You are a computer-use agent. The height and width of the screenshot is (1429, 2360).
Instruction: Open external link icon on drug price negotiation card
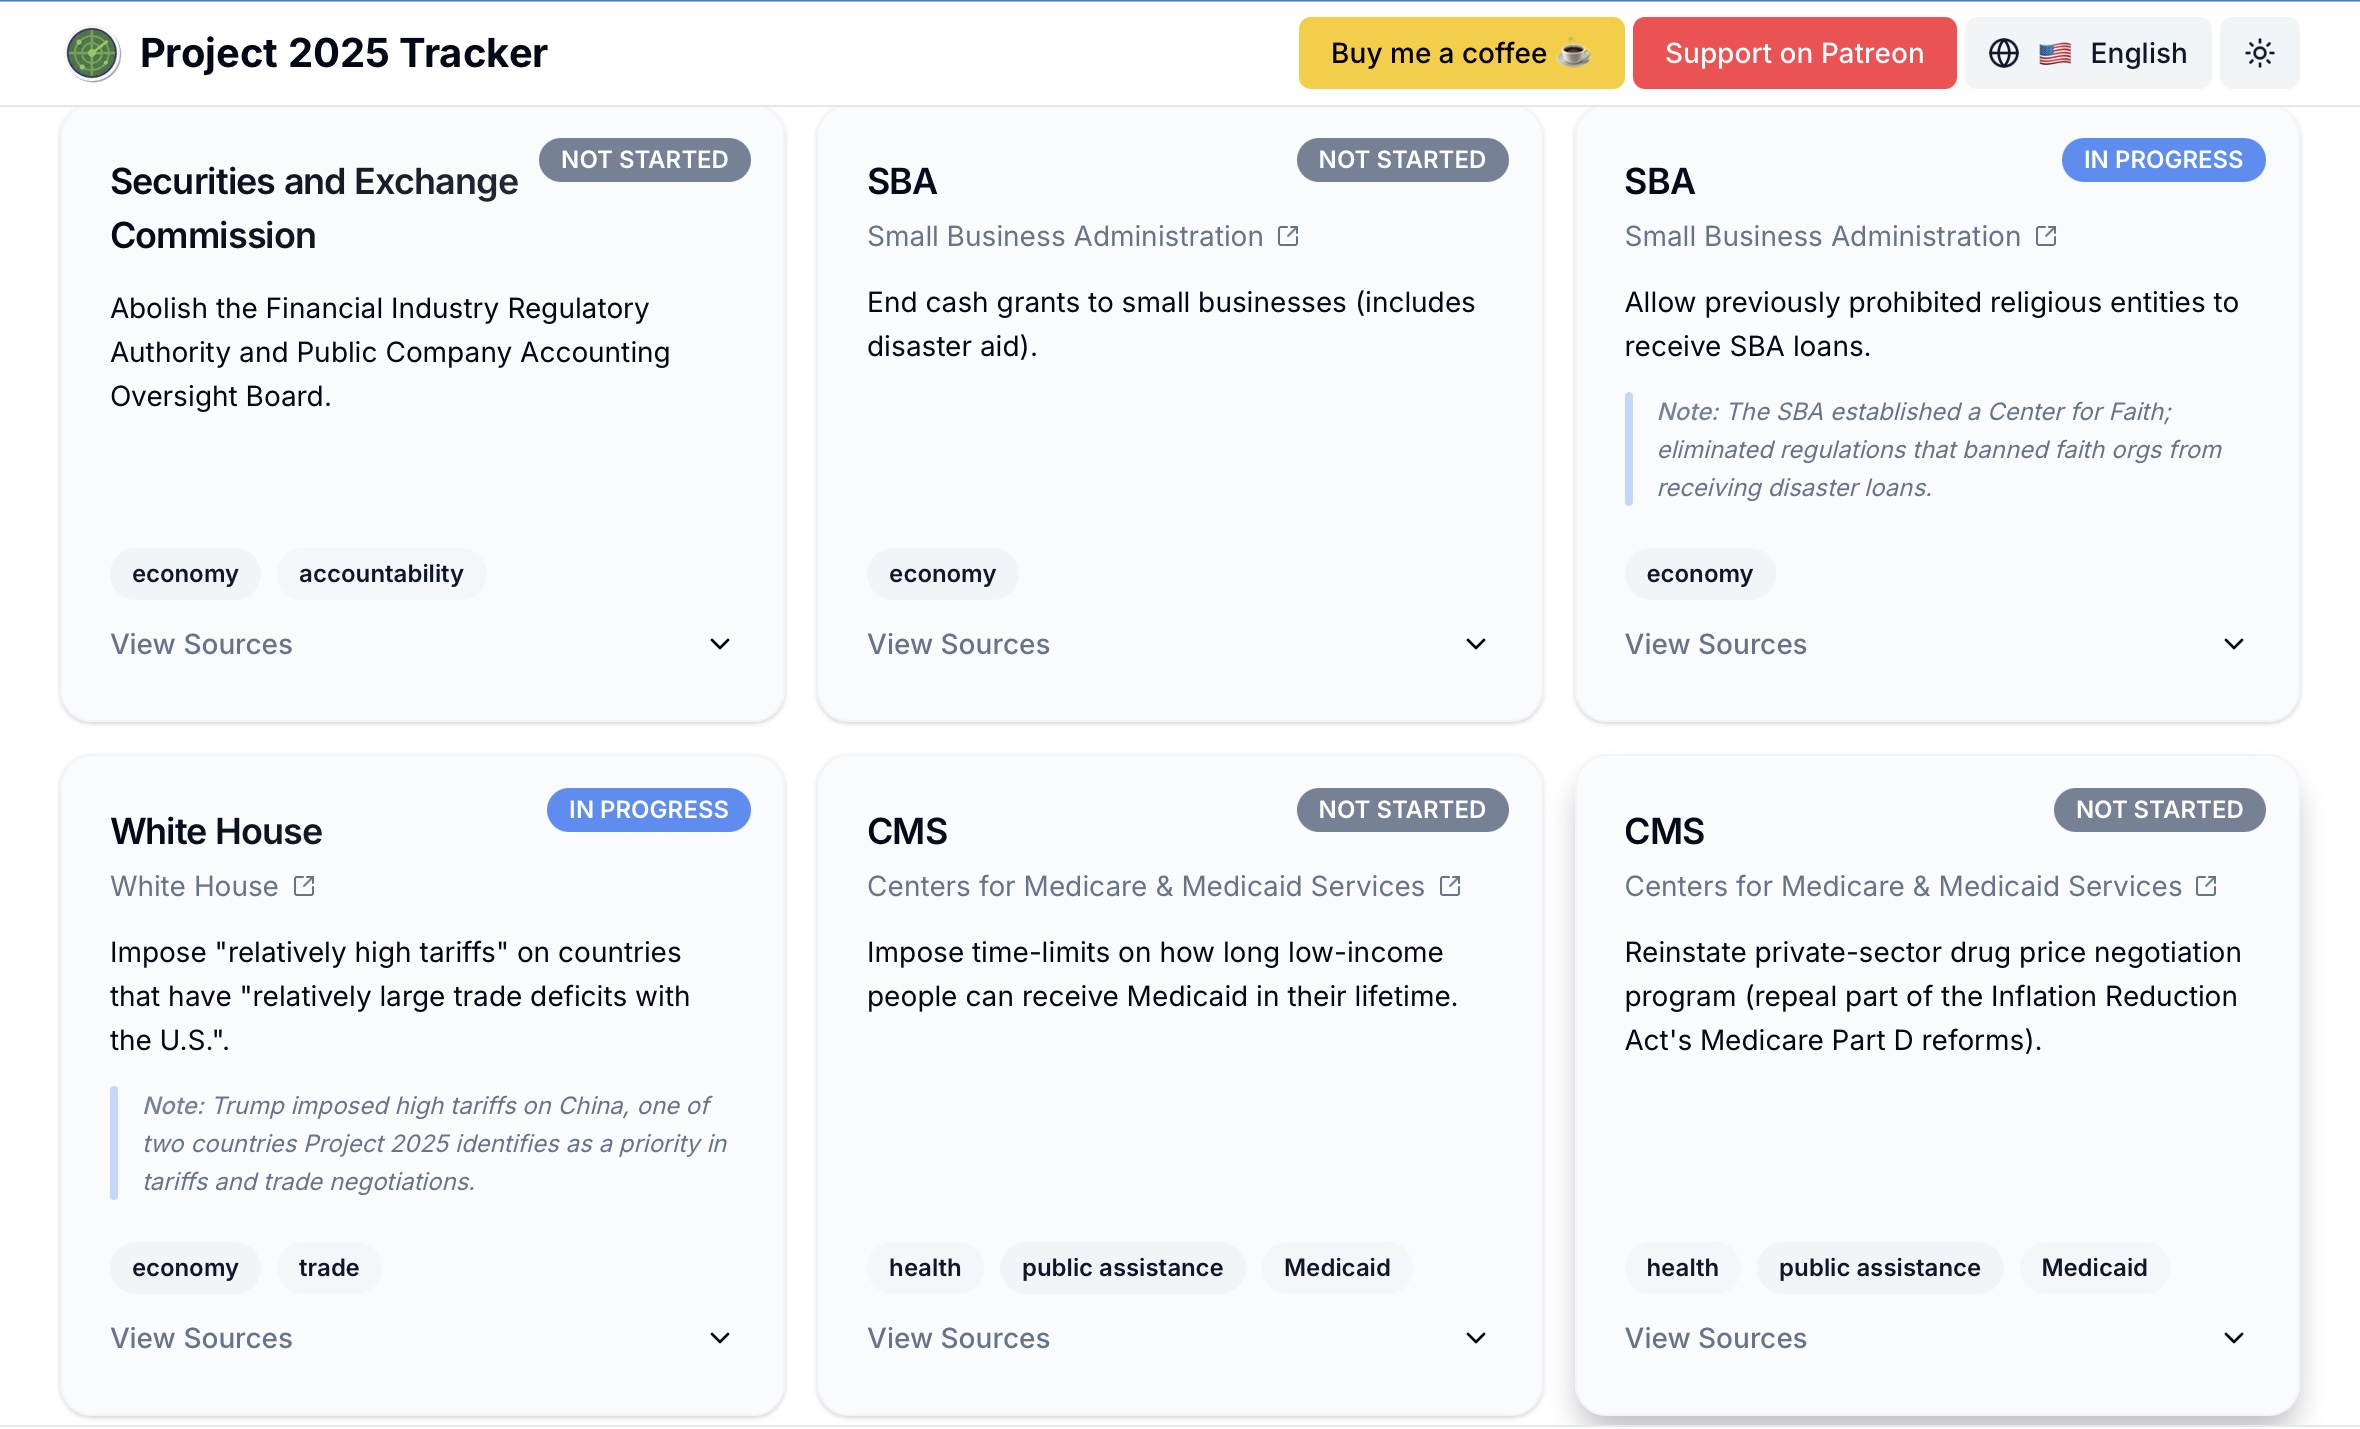tap(2207, 886)
